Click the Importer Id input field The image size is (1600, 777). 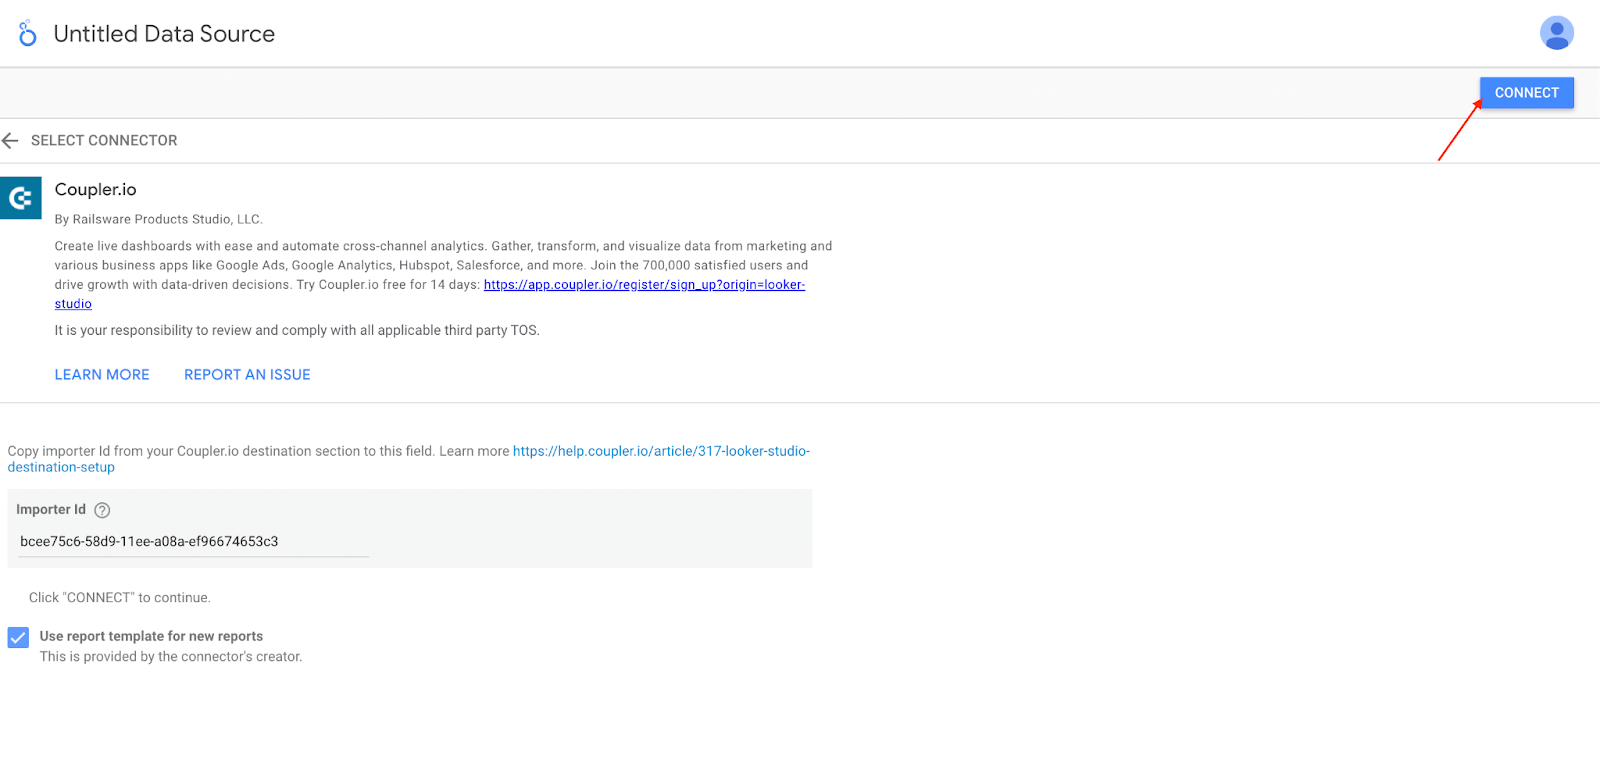tap(194, 542)
